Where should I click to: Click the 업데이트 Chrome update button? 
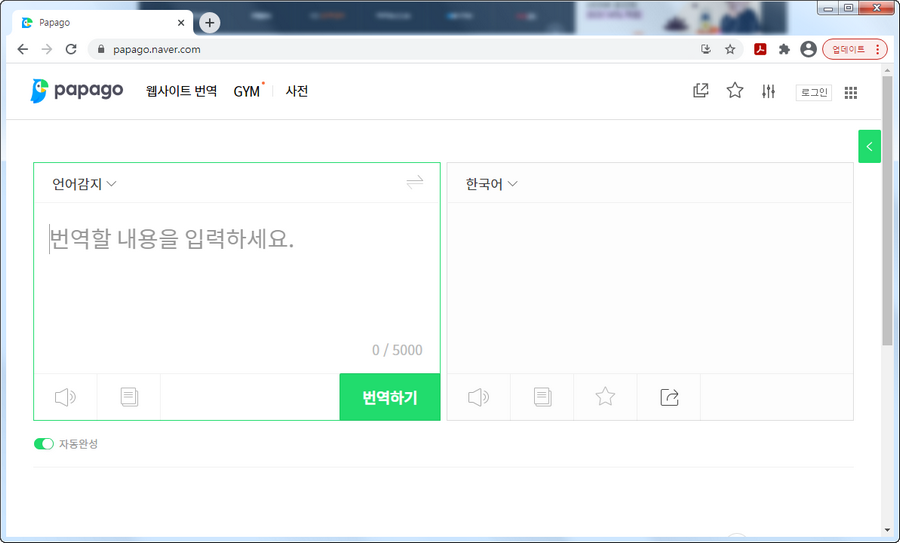point(855,49)
